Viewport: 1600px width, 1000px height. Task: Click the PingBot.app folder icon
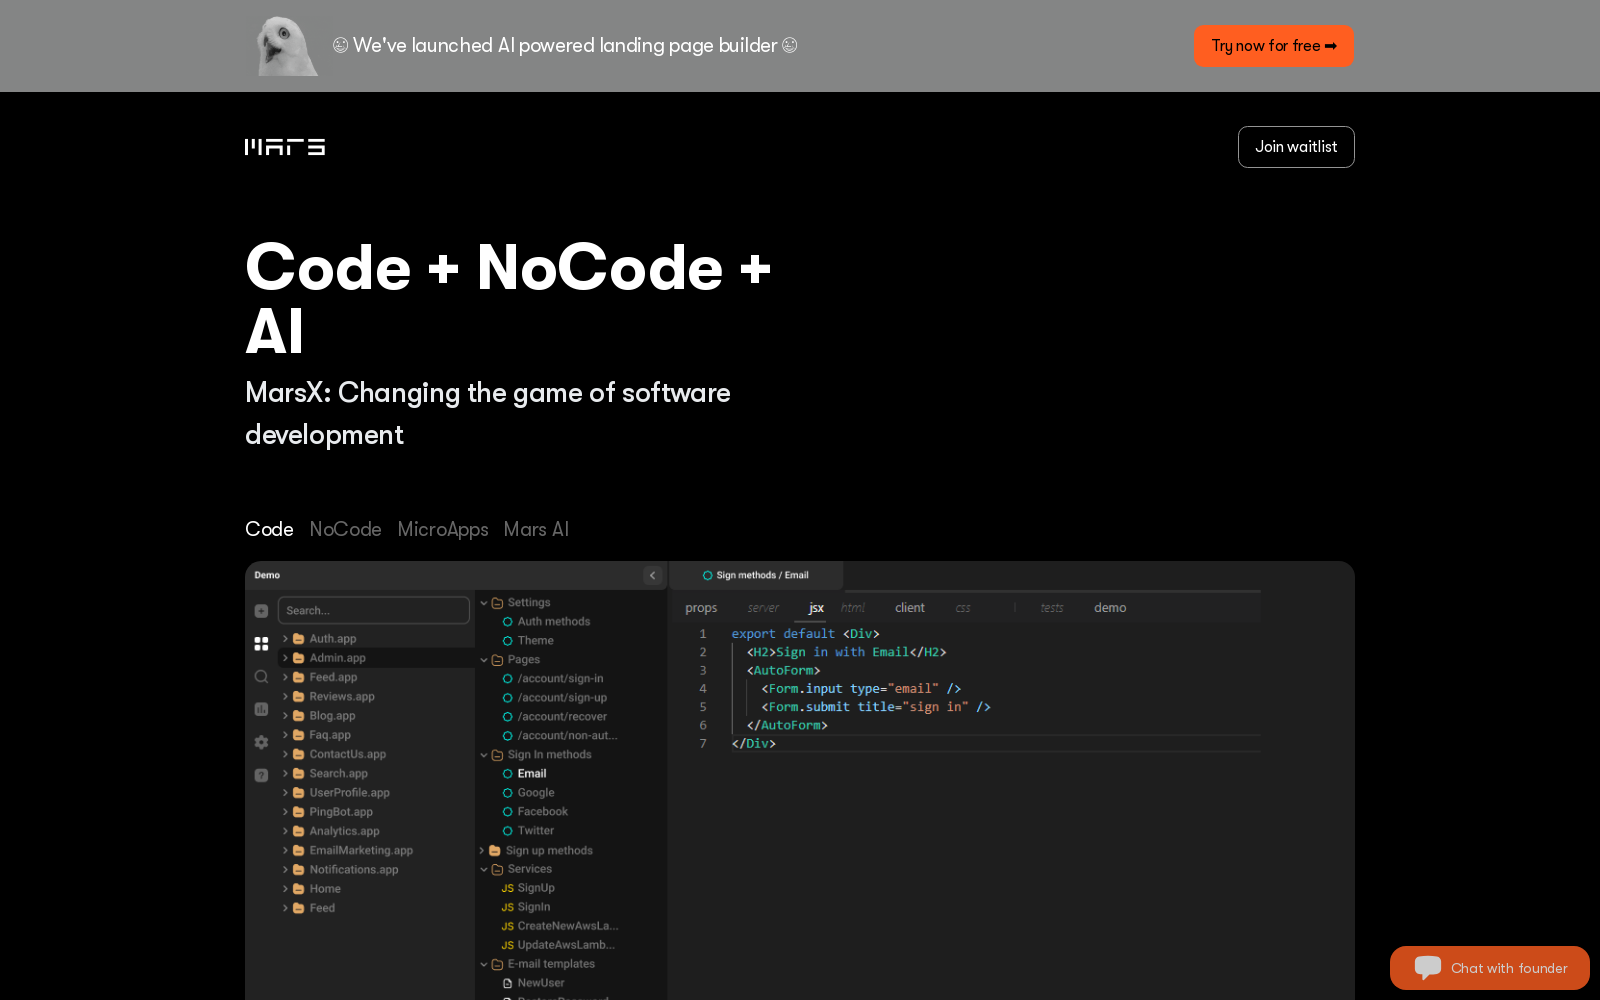298,812
